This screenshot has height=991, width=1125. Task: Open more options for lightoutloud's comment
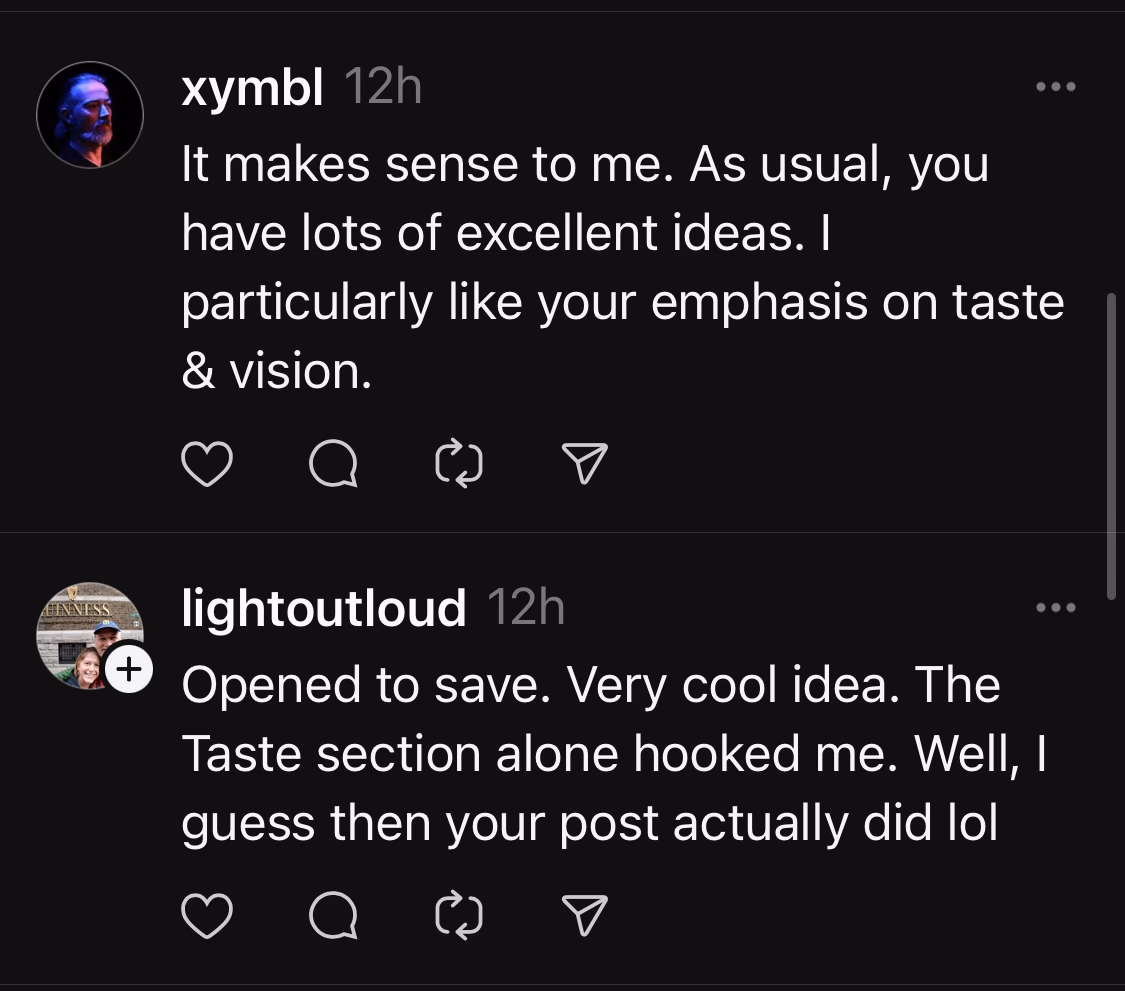(x=1056, y=607)
